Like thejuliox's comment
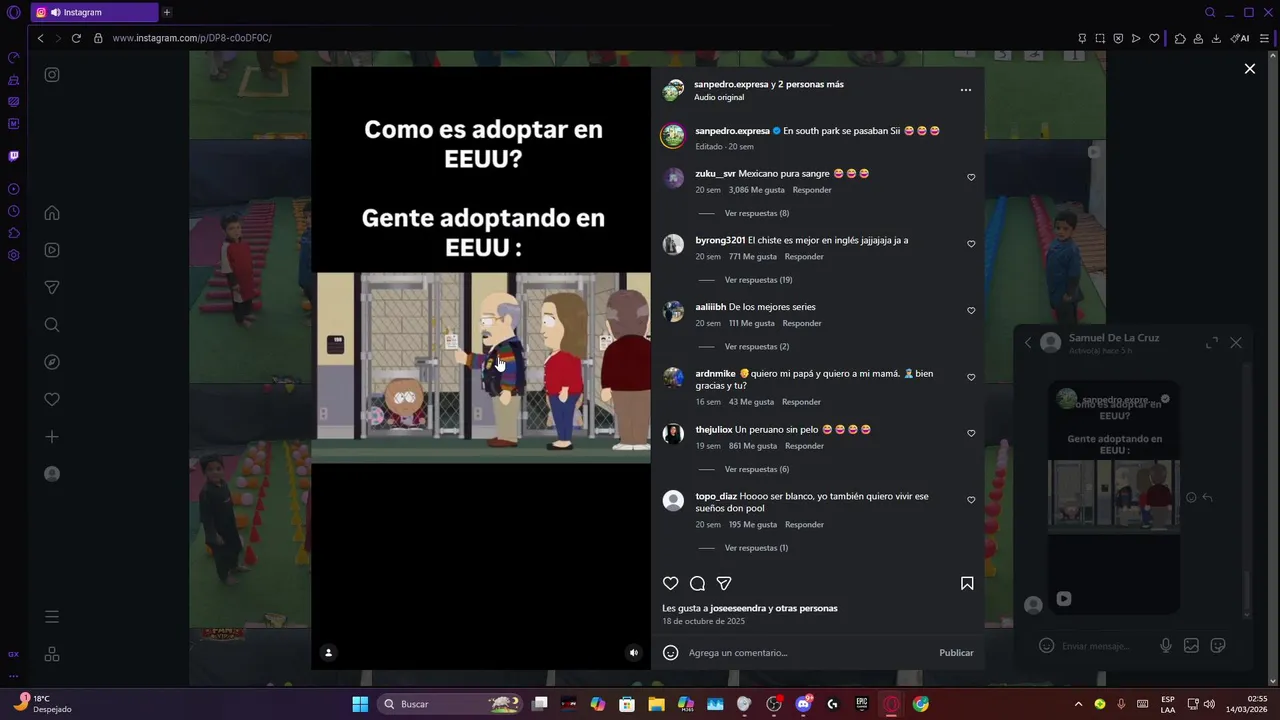 971,434
